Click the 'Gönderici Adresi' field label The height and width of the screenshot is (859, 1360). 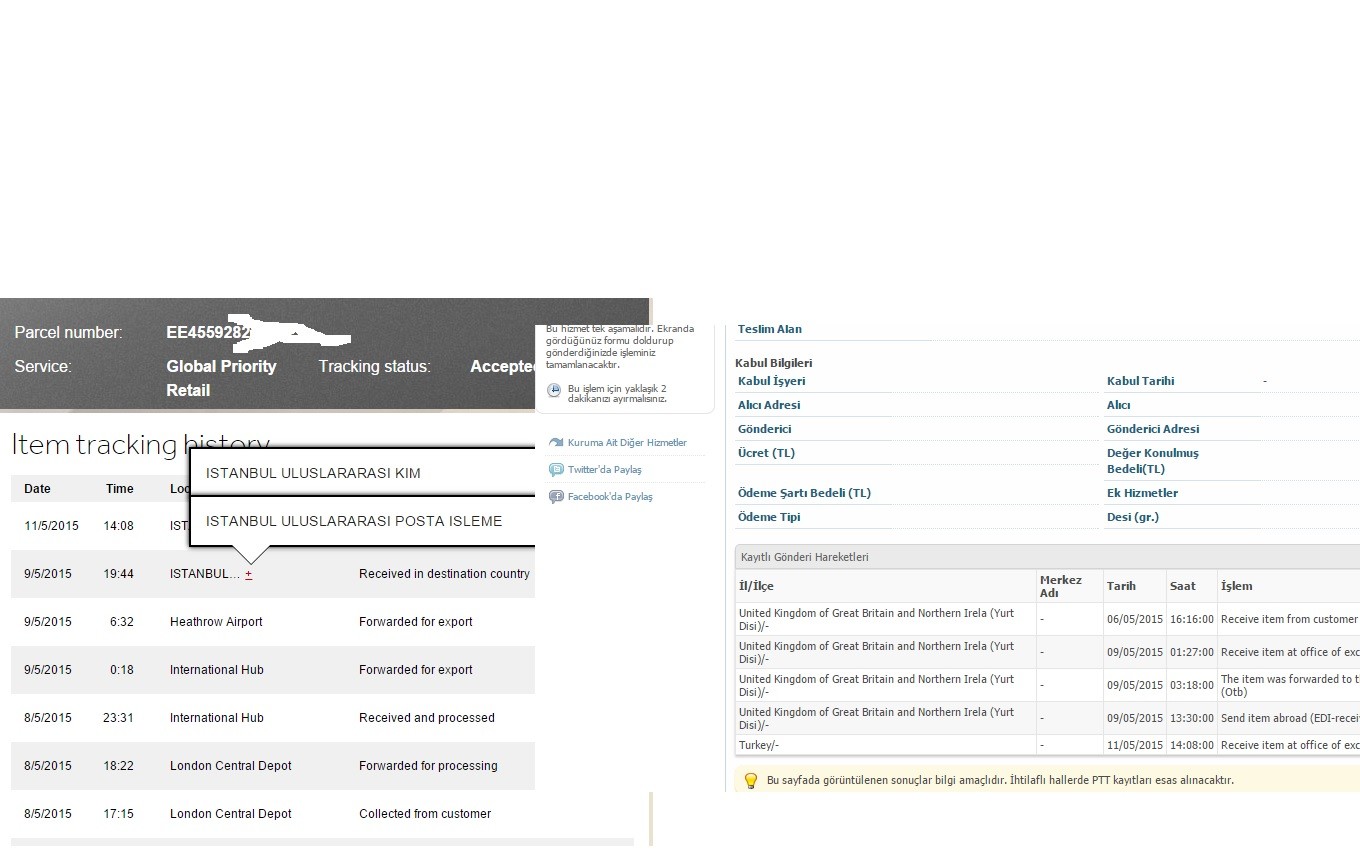1153,429
